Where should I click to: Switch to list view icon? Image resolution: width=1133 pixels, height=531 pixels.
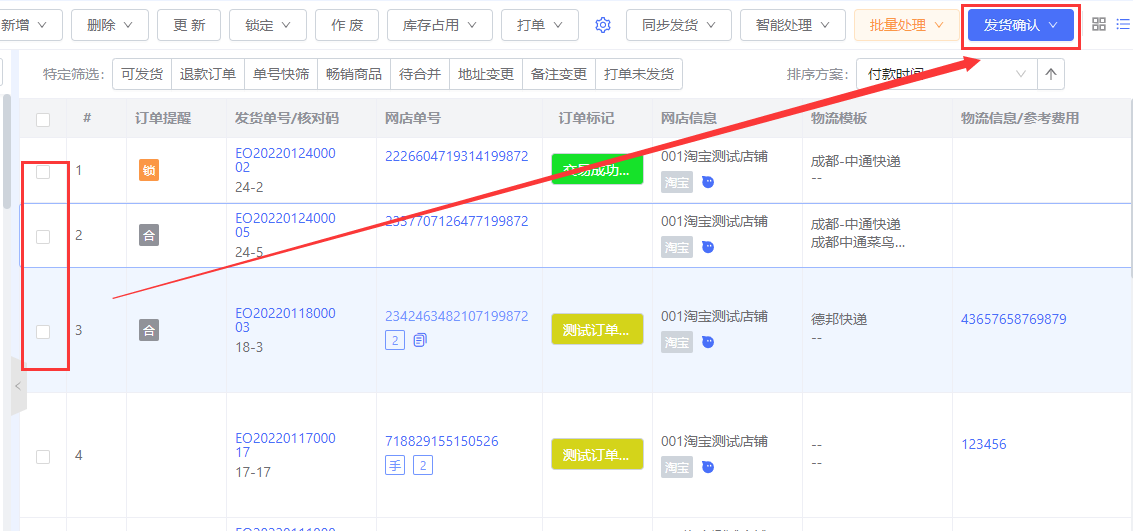pyautogui.click(x=1121, y=24)
